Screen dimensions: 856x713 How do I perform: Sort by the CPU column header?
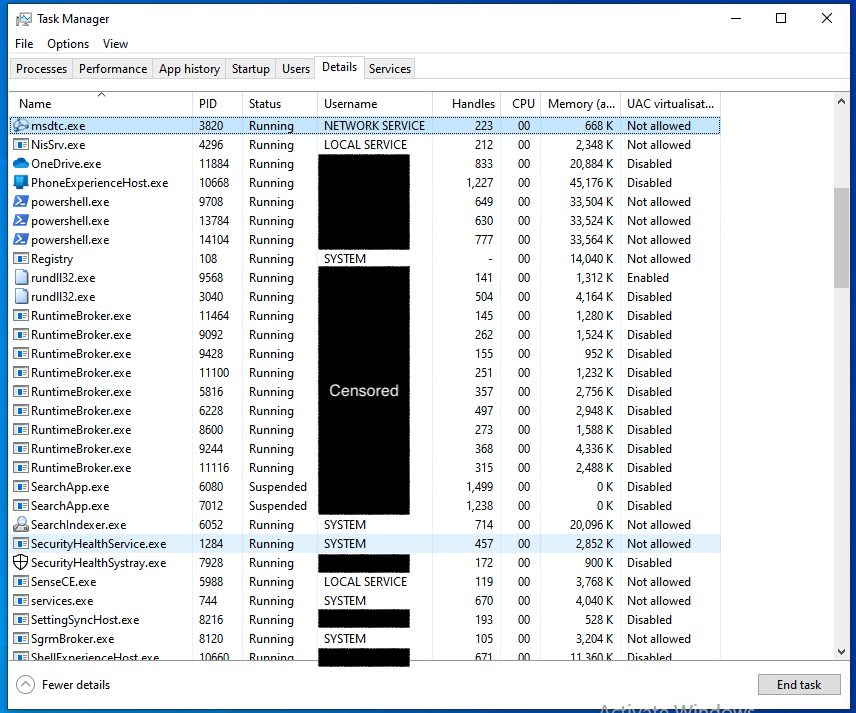(x=520, y=104)
